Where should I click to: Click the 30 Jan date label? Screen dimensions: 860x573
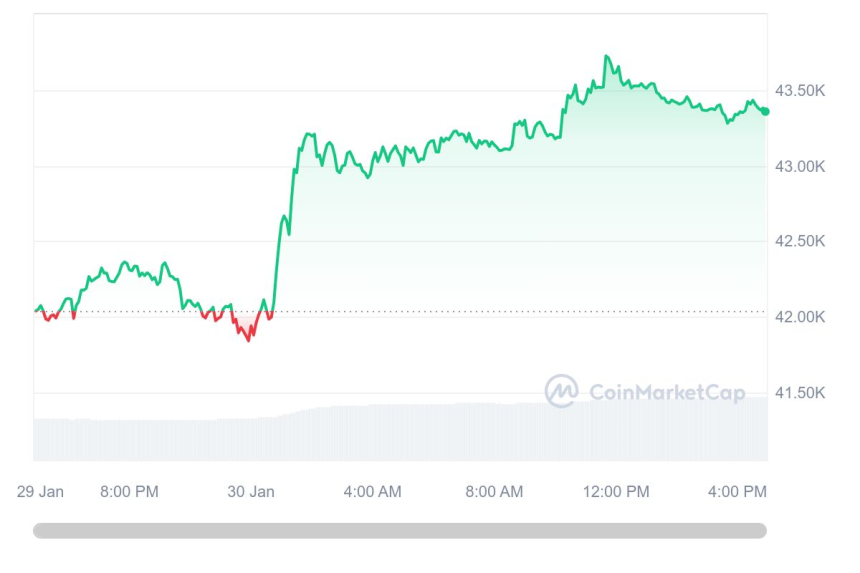[251, 491]
